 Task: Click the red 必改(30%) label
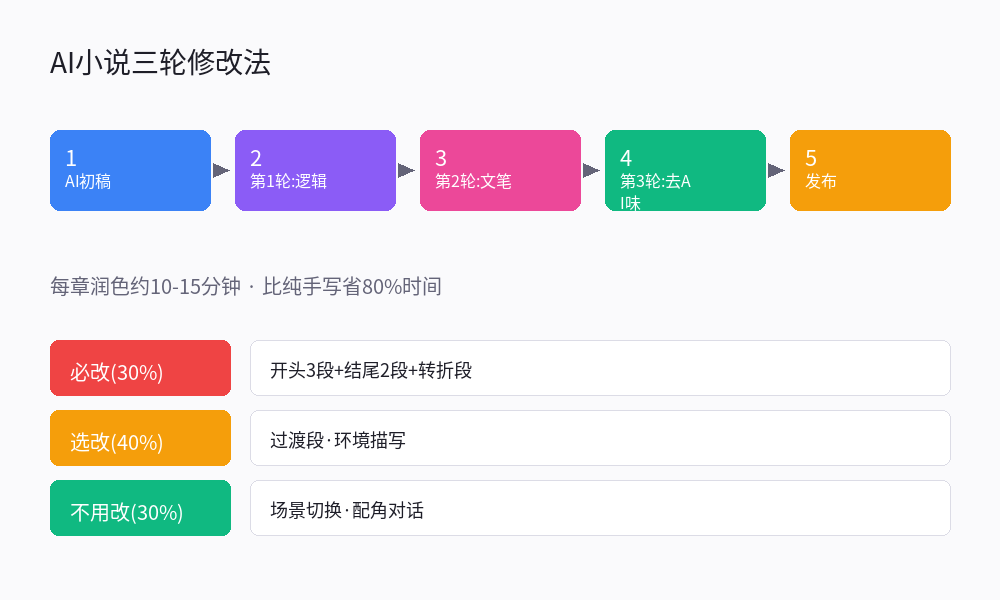tap(140, 368)
